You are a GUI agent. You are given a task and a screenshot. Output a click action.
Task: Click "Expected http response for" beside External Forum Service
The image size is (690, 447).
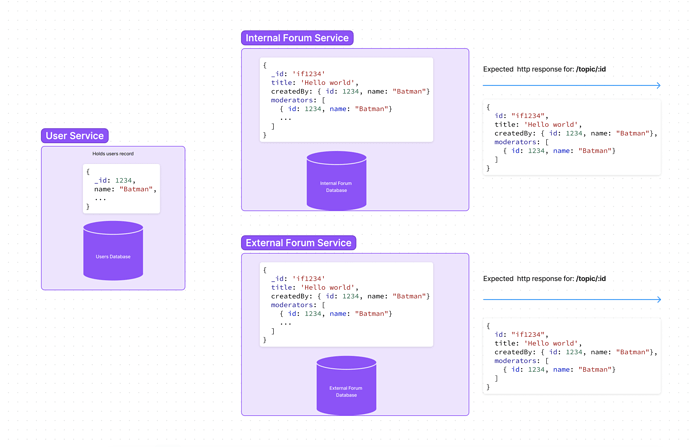544,278
